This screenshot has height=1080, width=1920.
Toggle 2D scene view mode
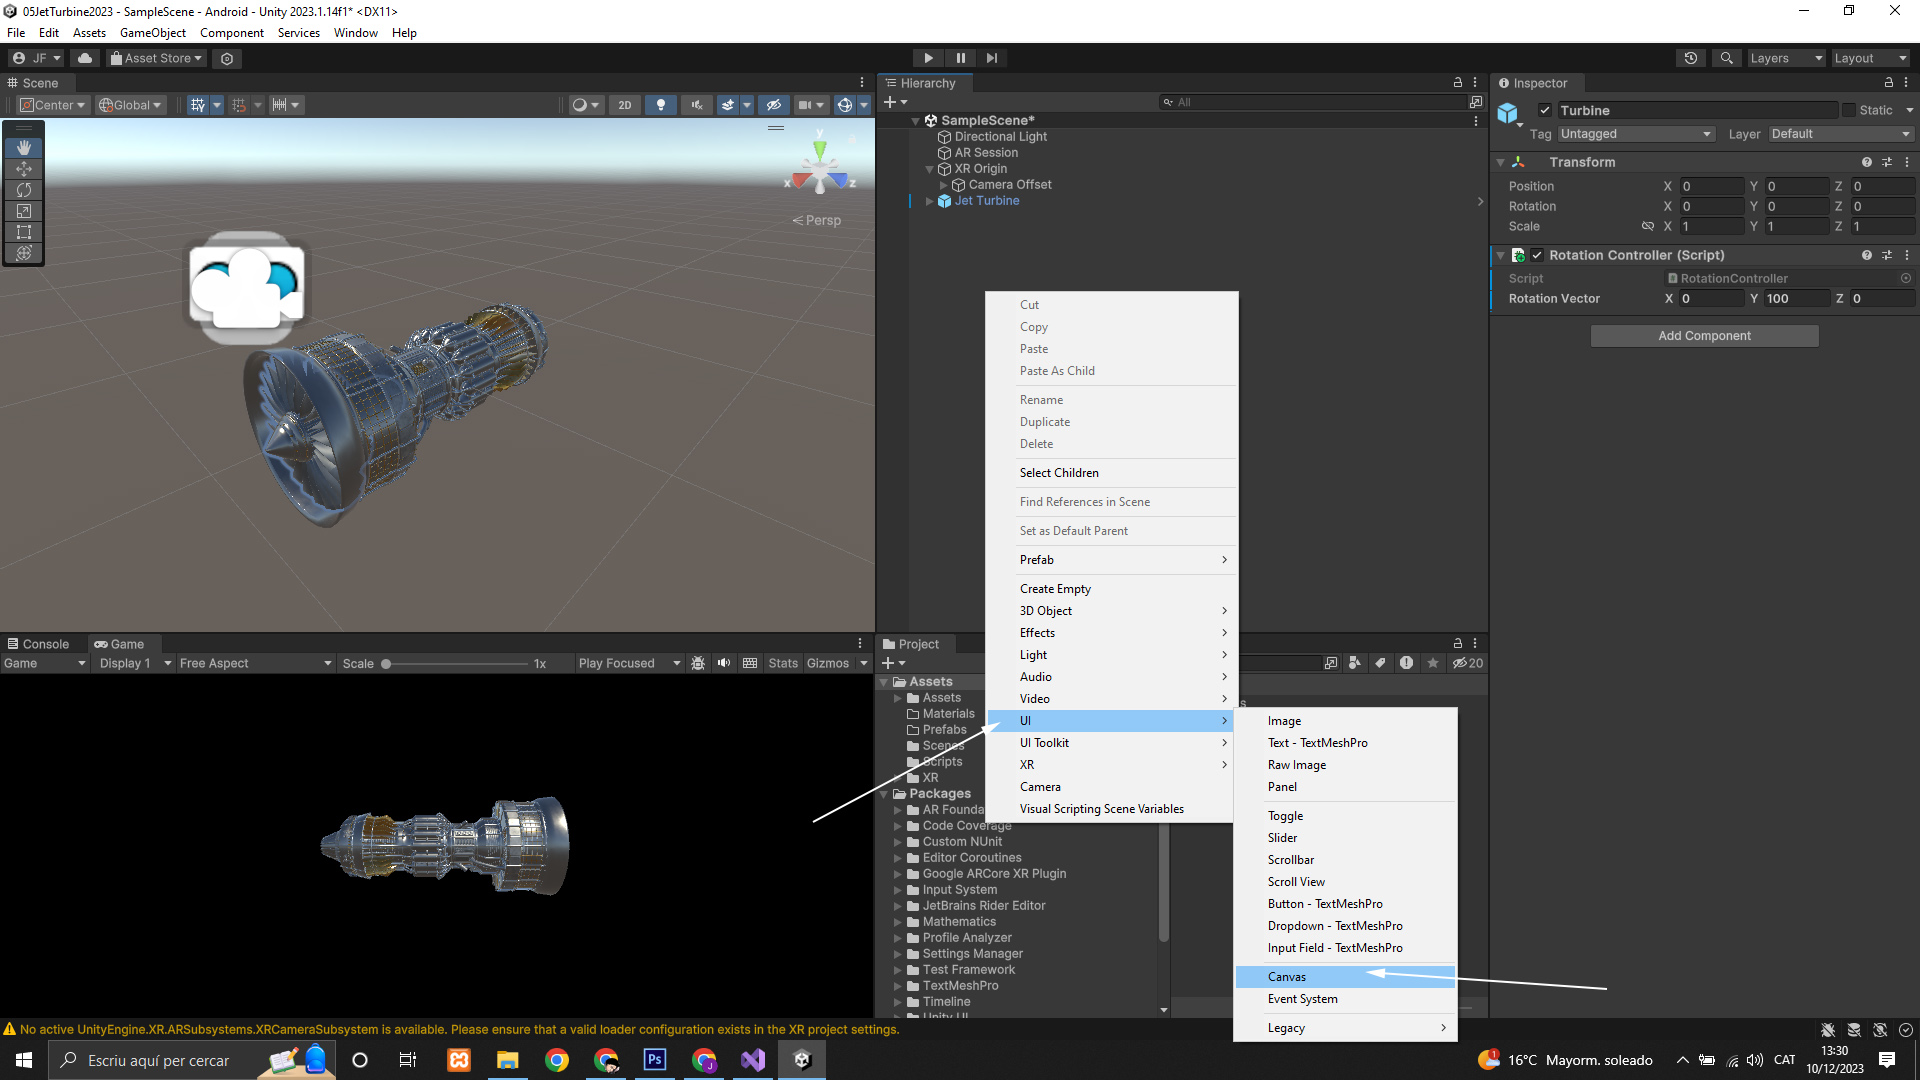pyautogui.click(x=625, y=105)
